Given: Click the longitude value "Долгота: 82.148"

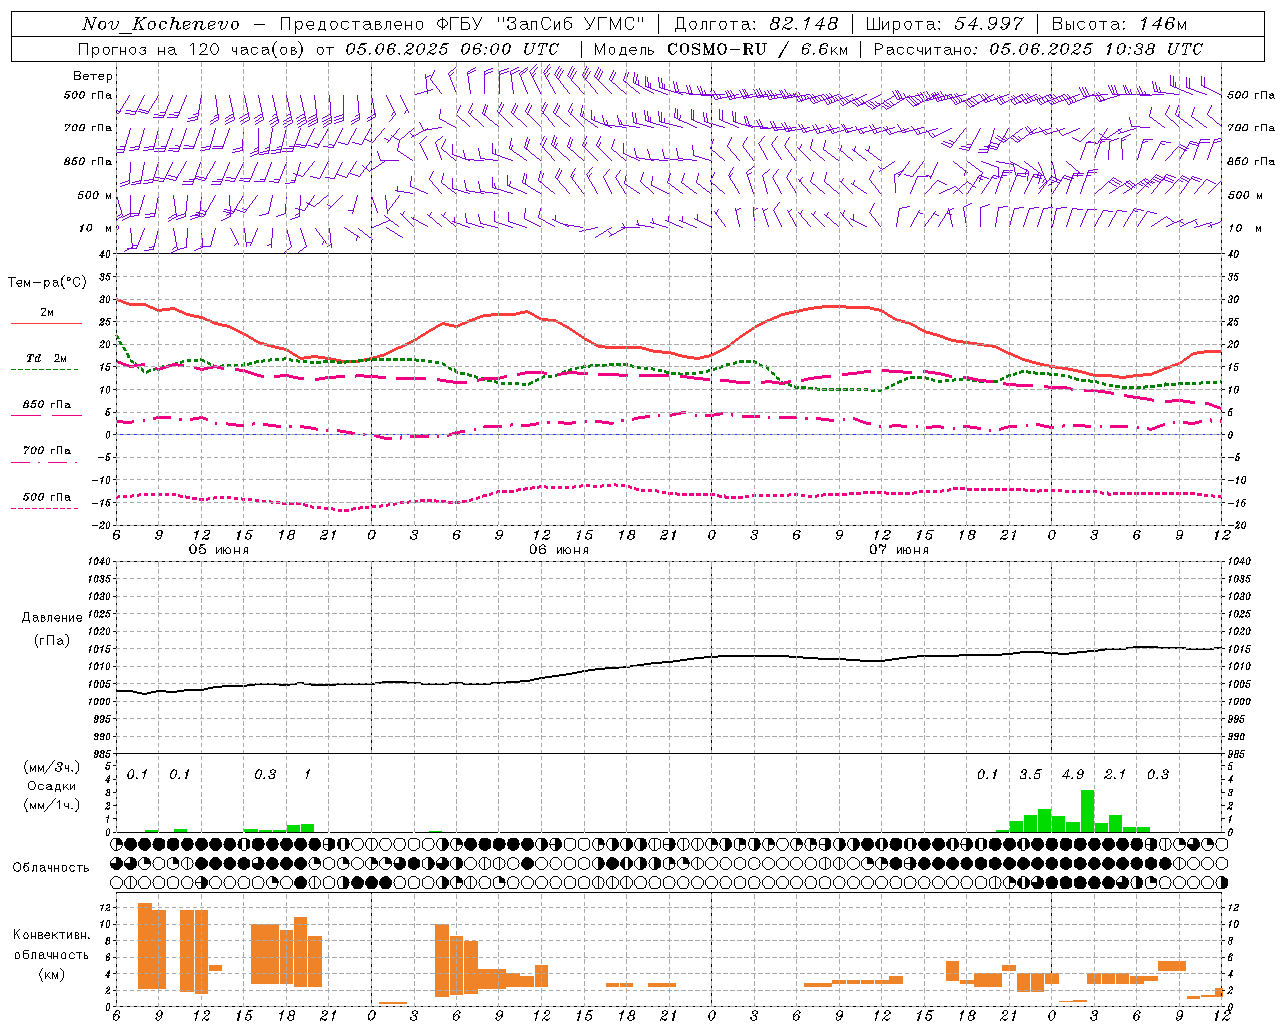Looking at the screenshot, I should coord(756,24).
